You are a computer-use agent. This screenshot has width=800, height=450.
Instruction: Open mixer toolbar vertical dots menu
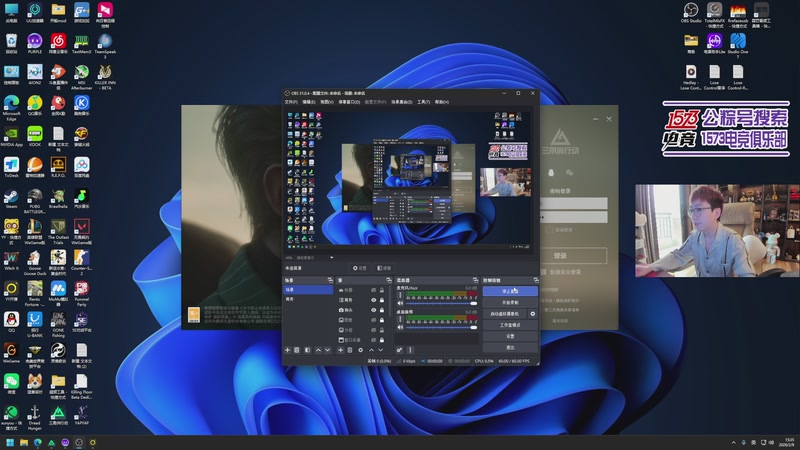click(410, 350)
